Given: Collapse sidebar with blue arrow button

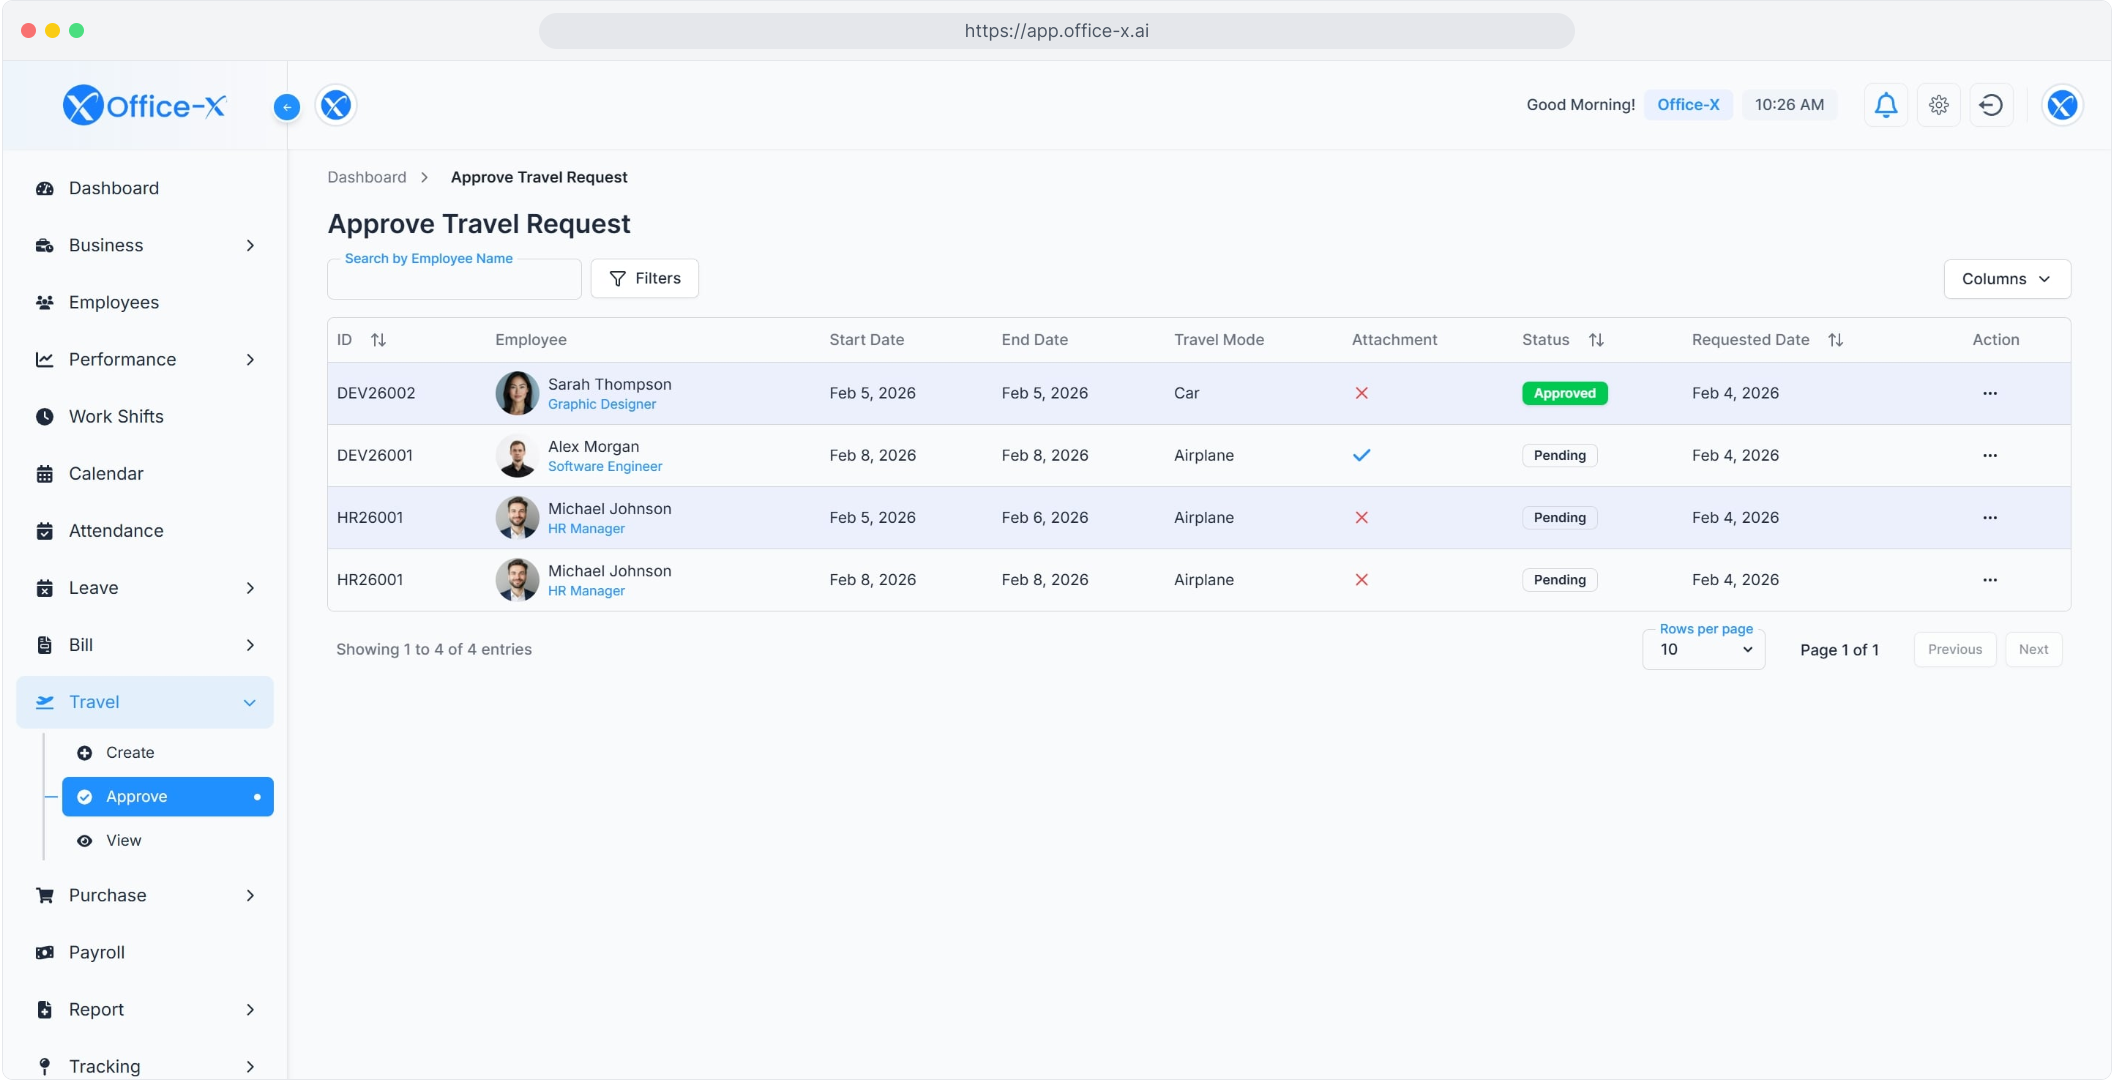Looking at the screenshot, I should [287, 107].
